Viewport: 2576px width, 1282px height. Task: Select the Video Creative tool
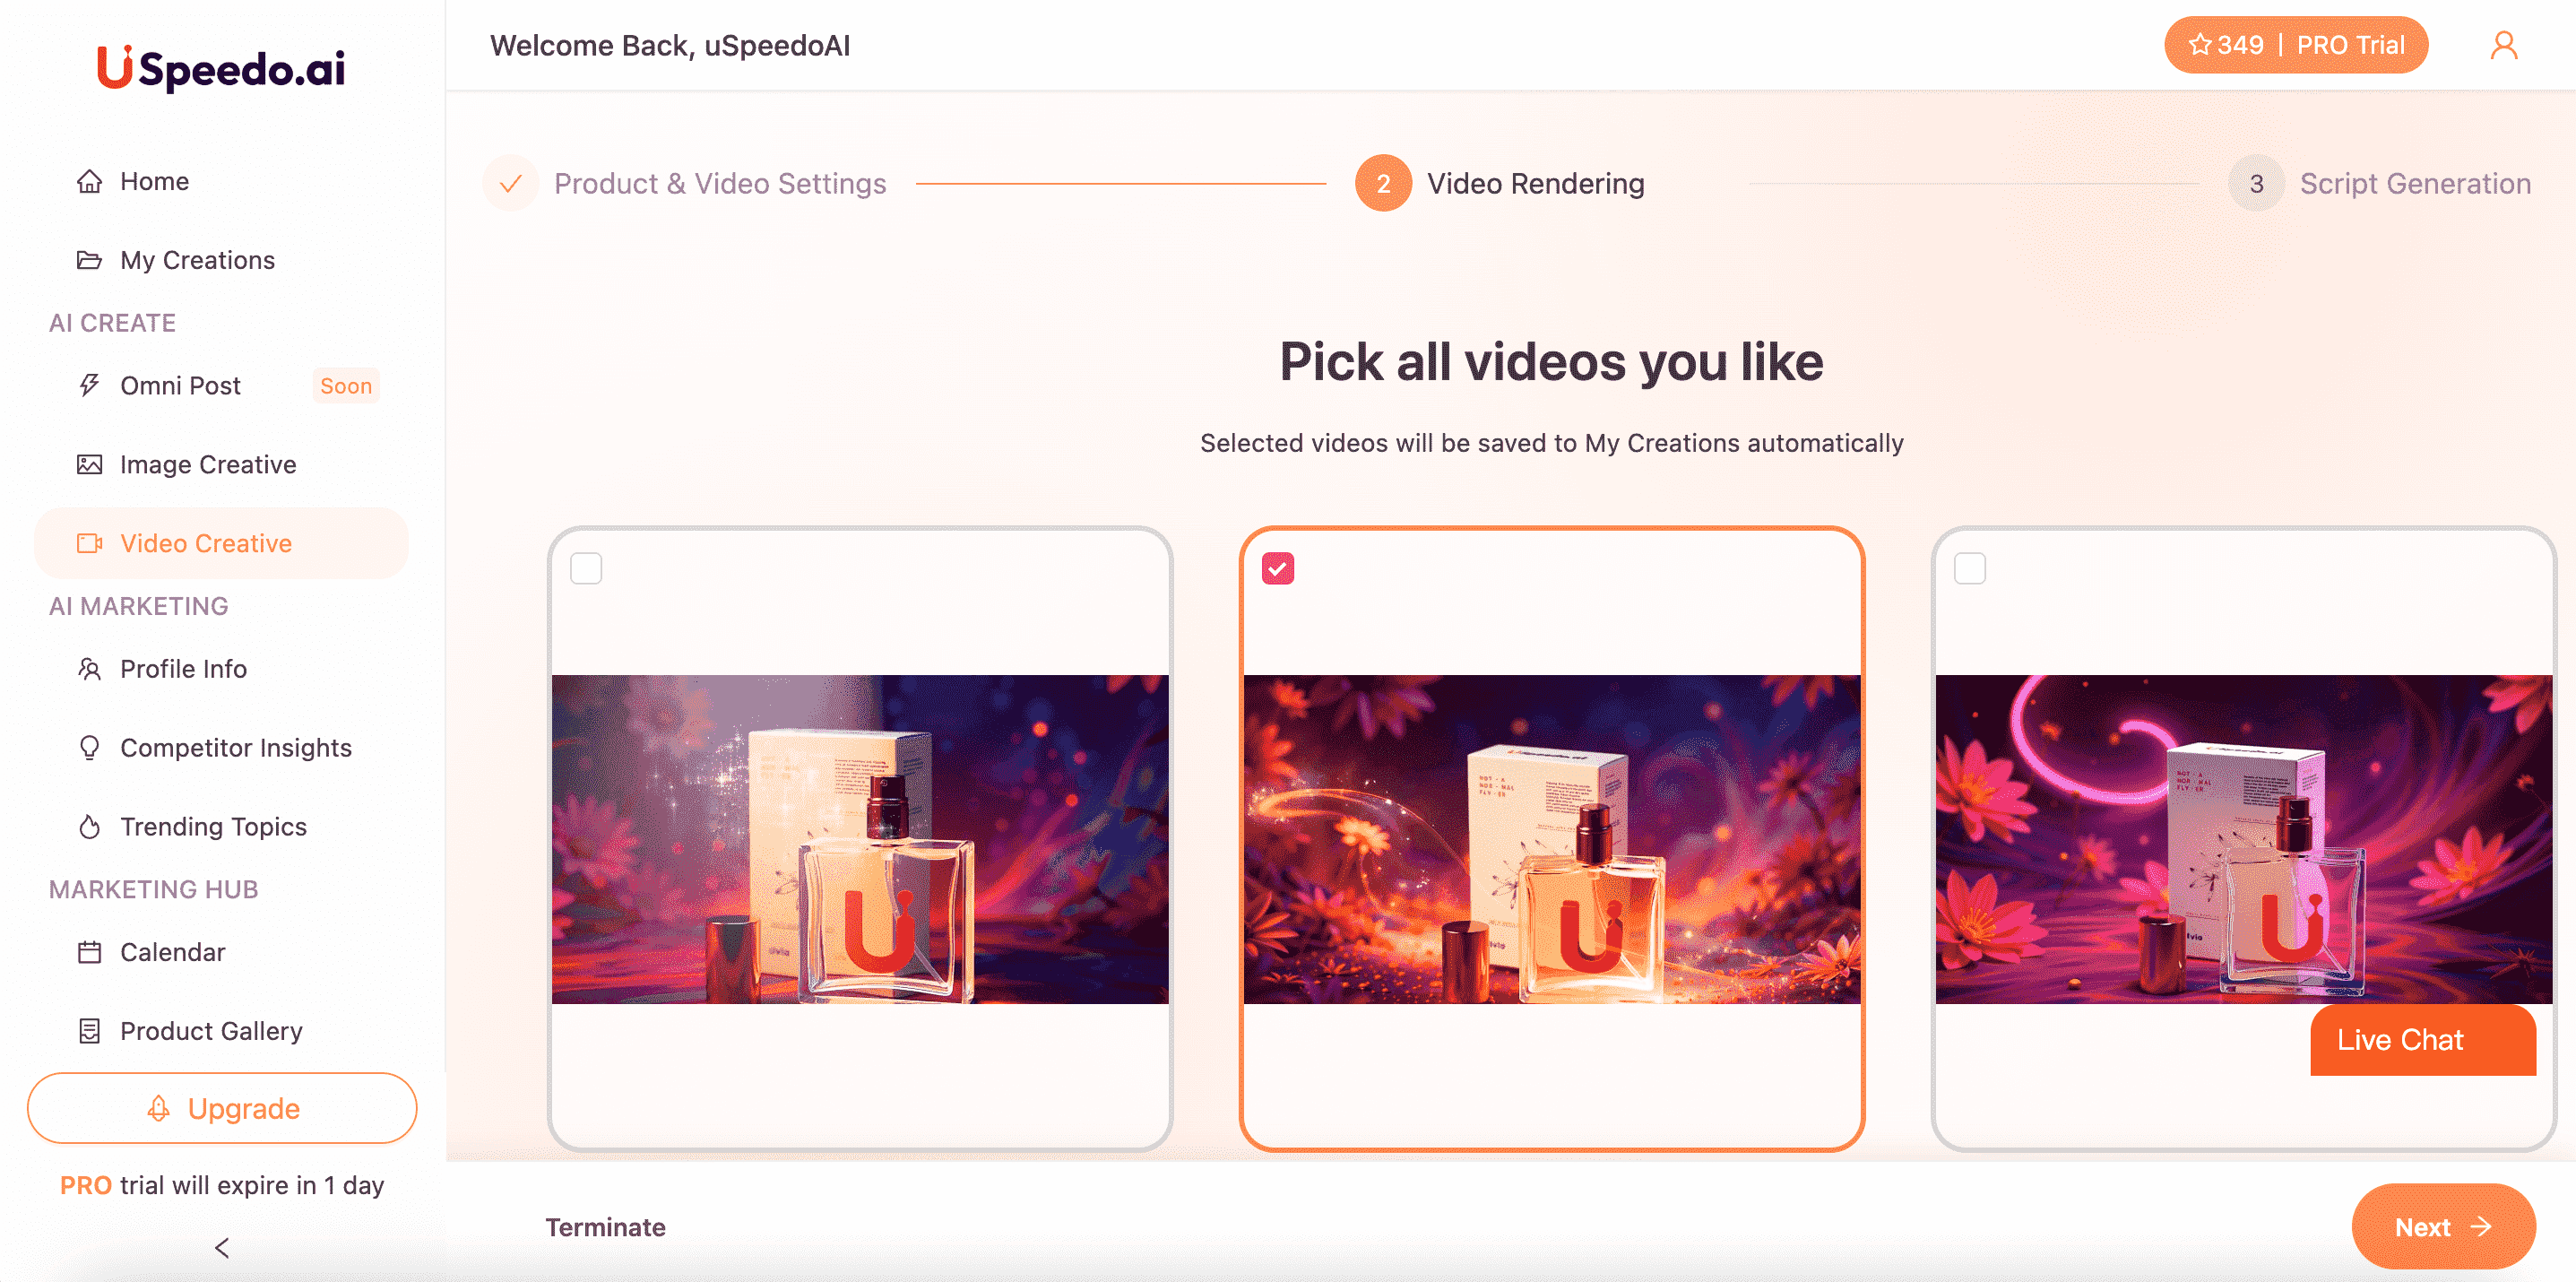205,543
